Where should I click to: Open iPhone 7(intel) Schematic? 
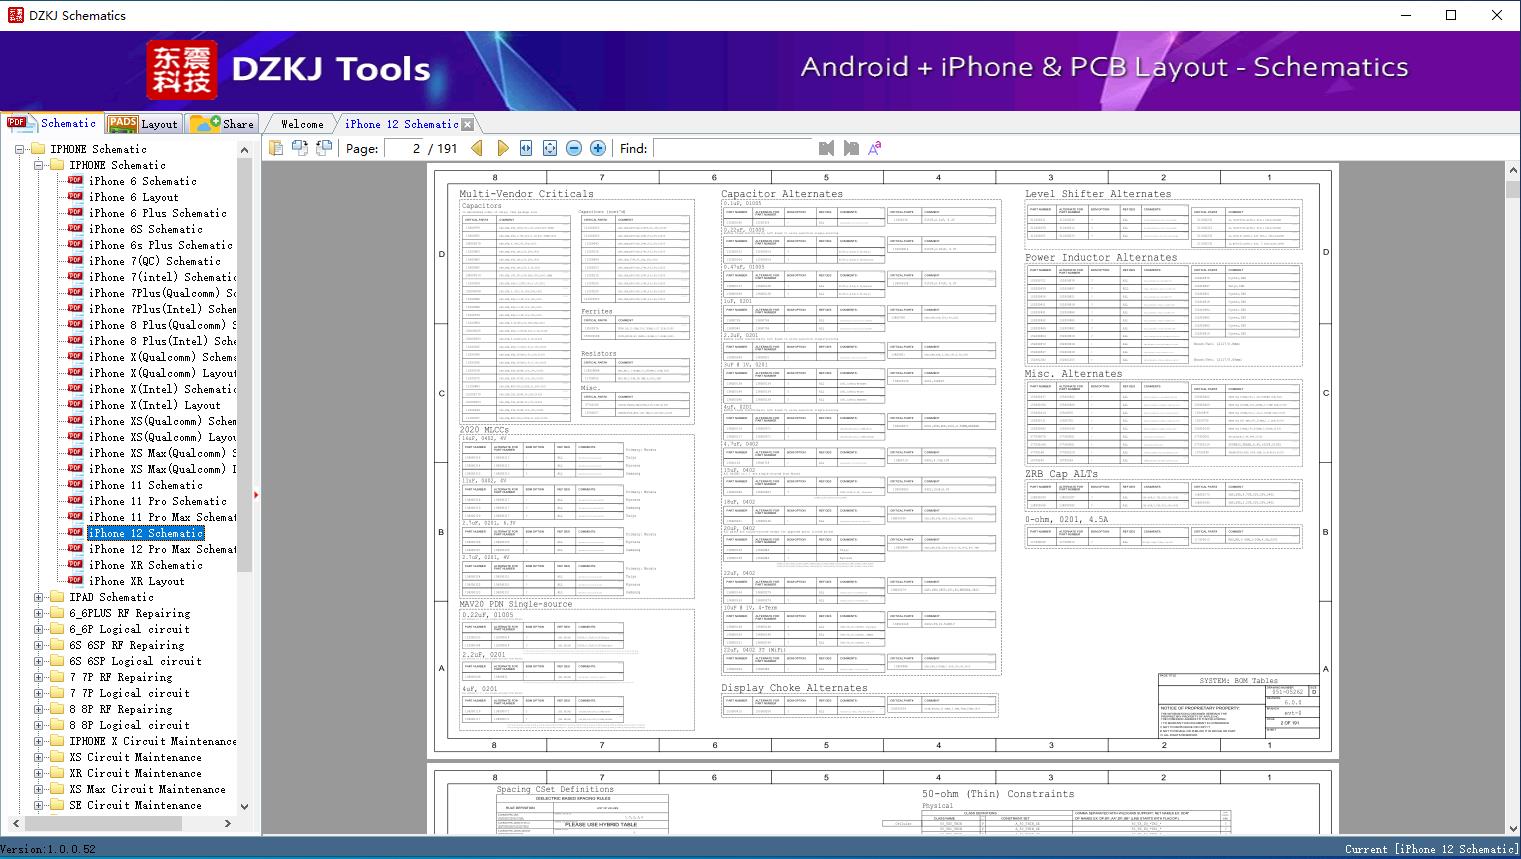tap(162, 277)
